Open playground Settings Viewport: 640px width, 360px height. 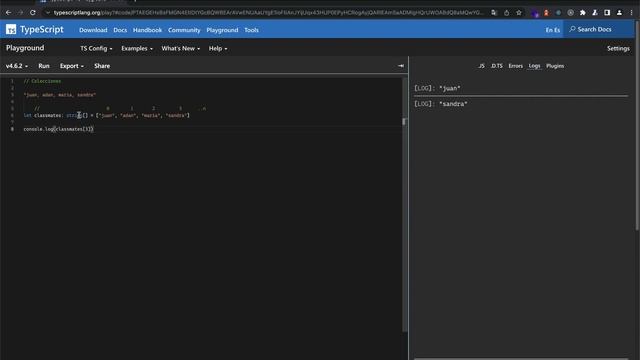point(618,48)
